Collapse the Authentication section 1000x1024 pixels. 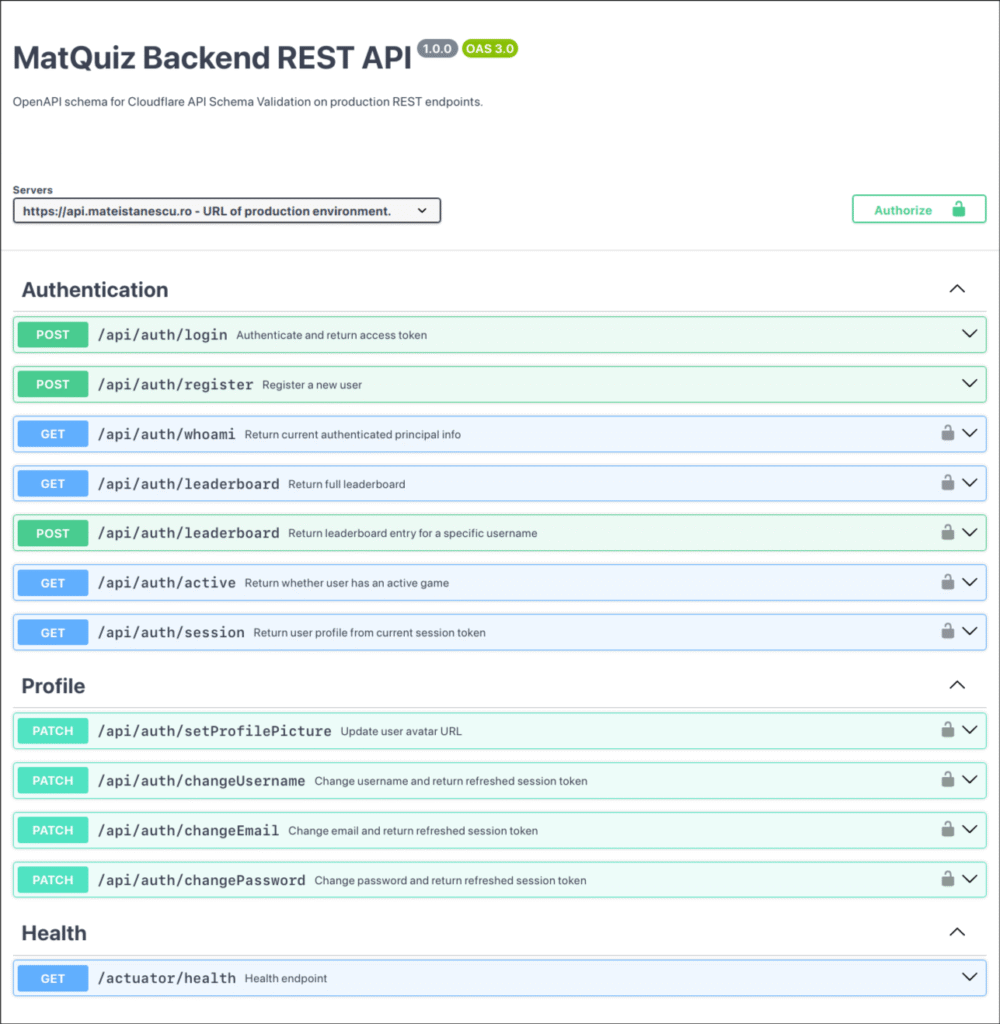click(x=957, y=289)
